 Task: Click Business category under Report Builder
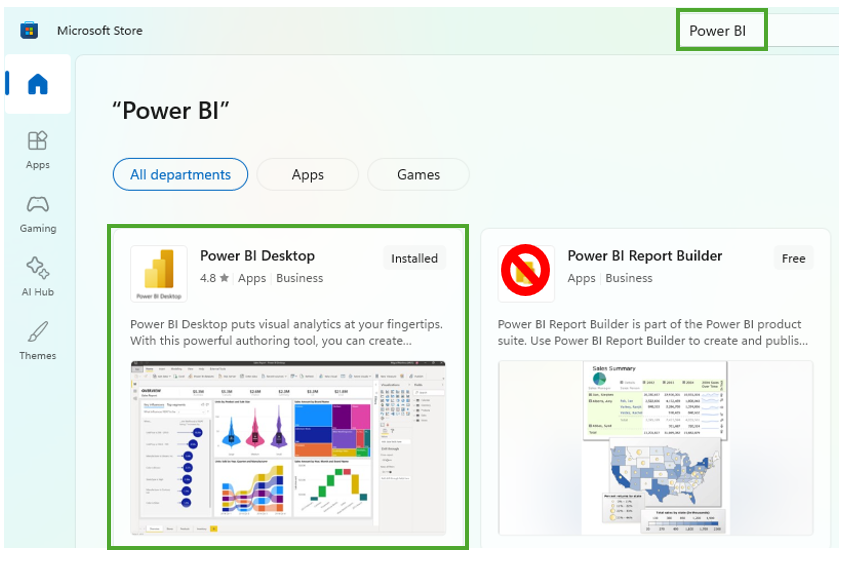pyautogui.click(x=629, y=278)
